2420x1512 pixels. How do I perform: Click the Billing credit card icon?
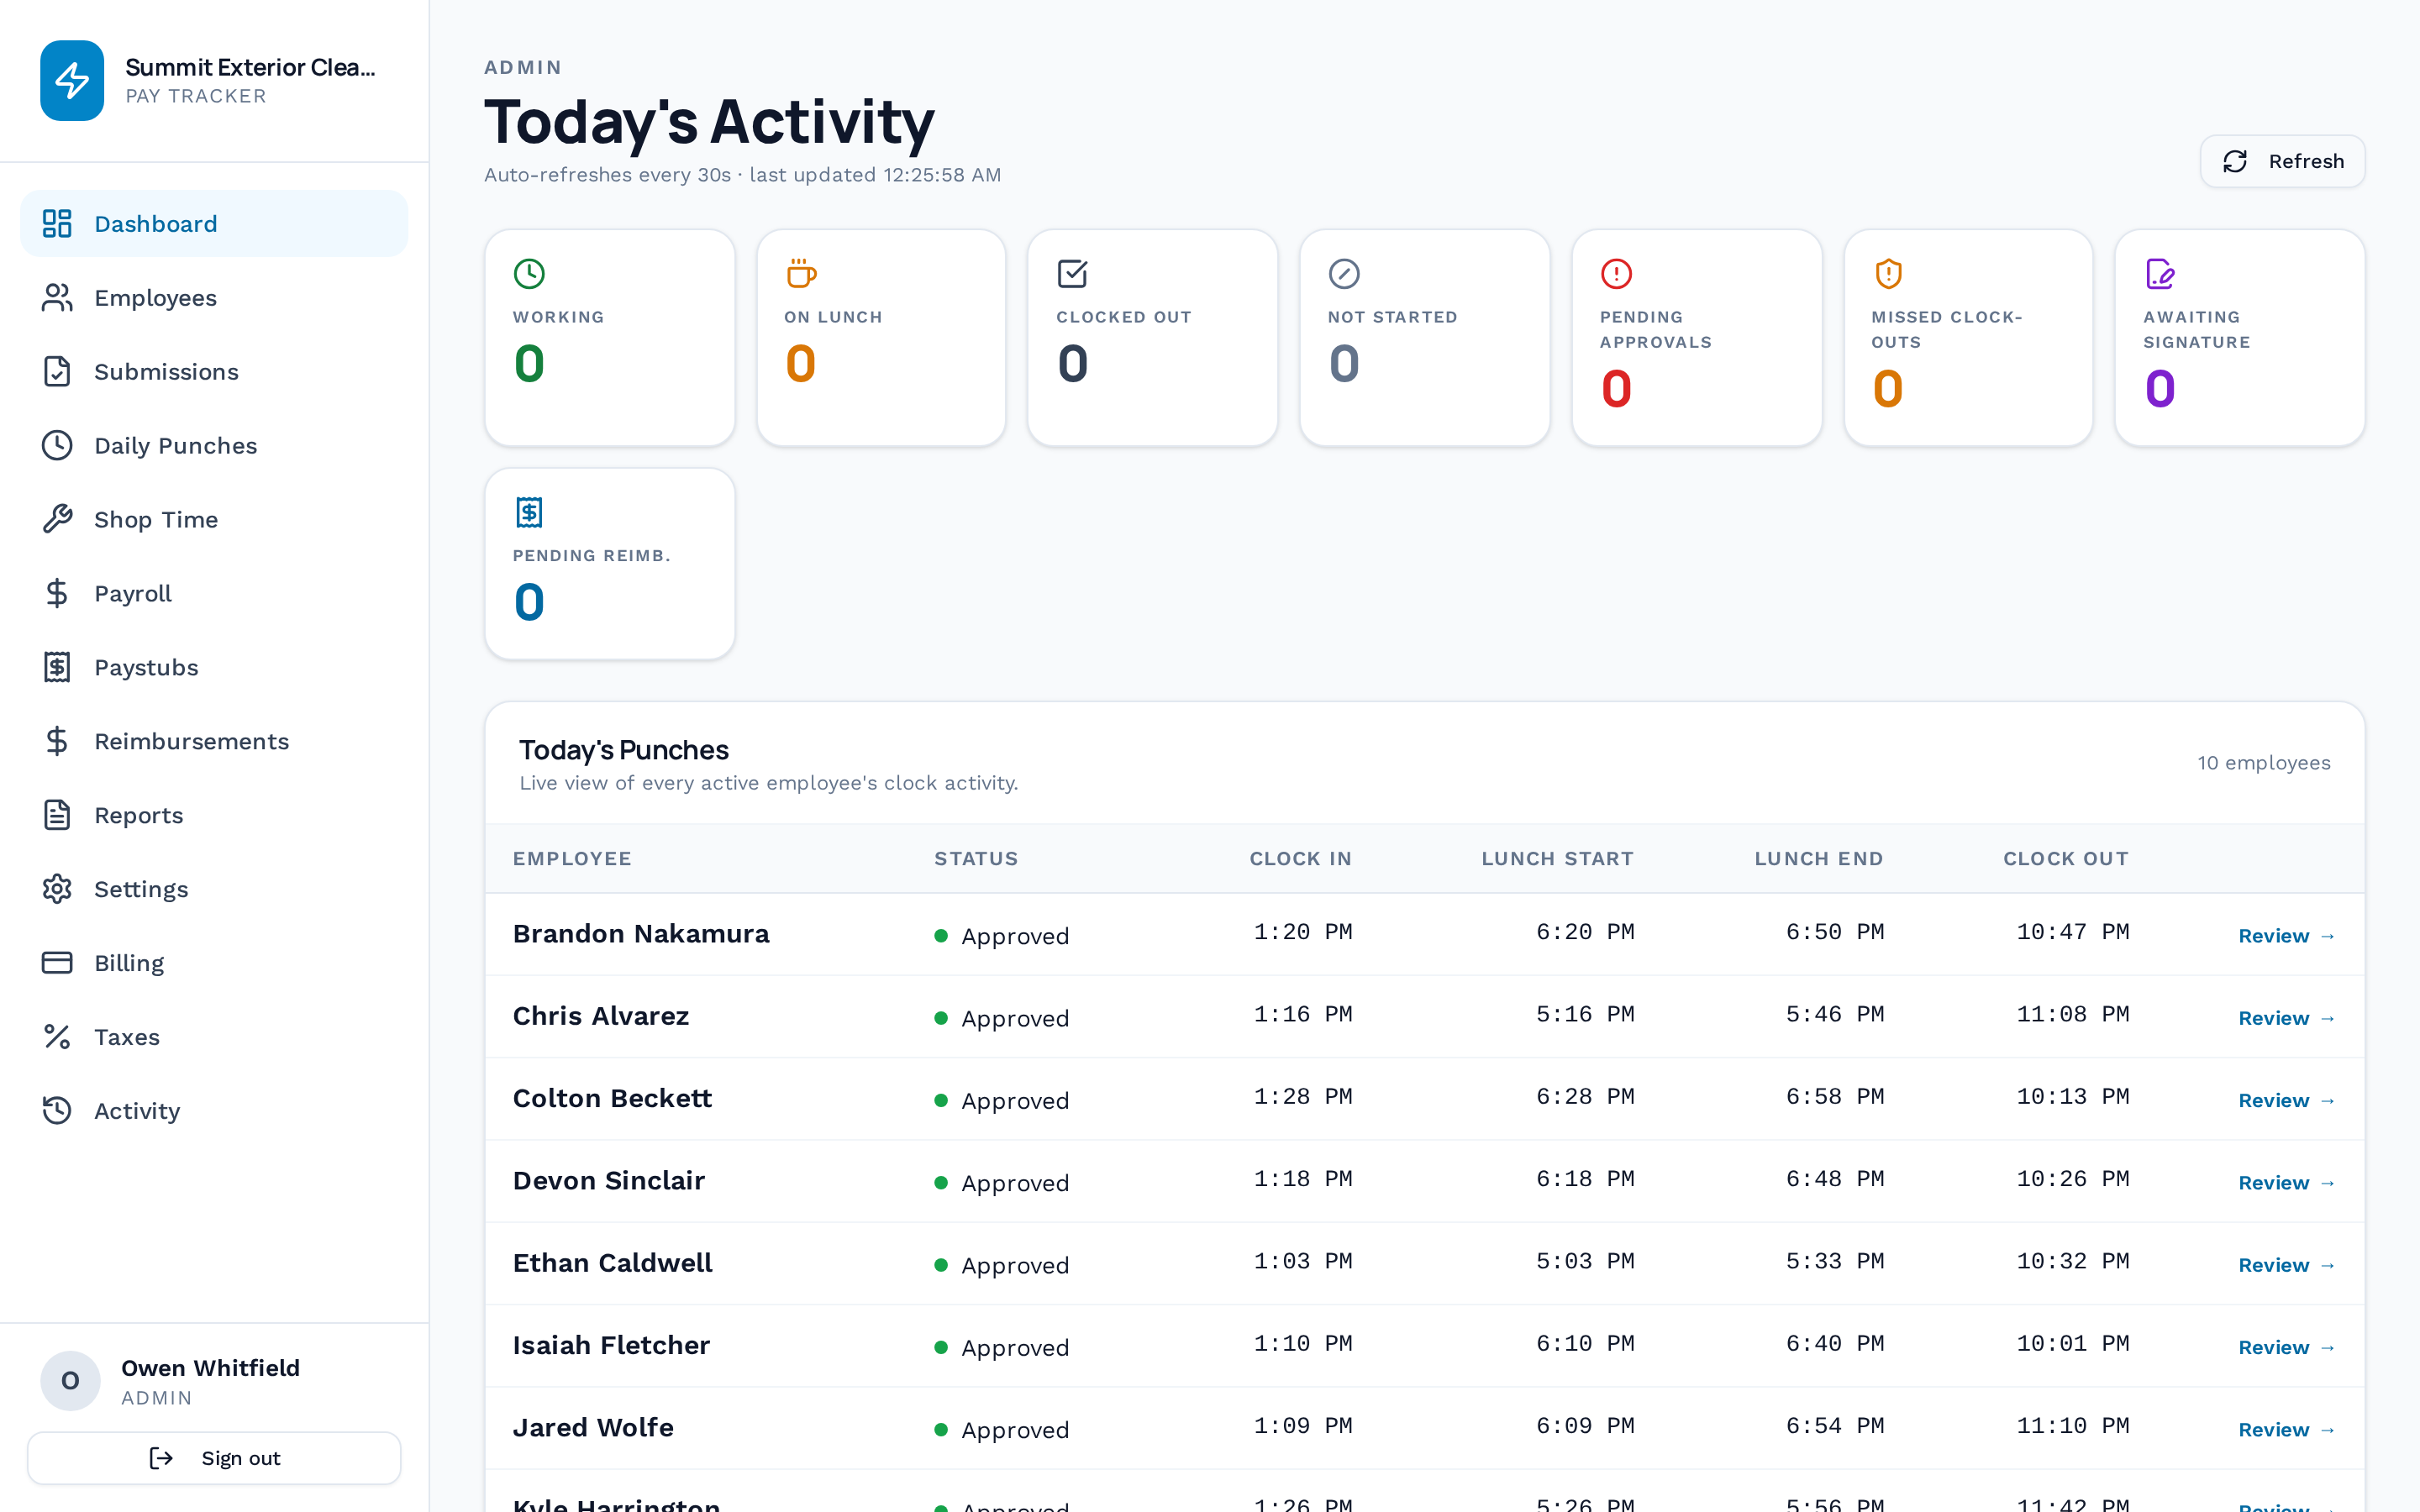[57, 963]
